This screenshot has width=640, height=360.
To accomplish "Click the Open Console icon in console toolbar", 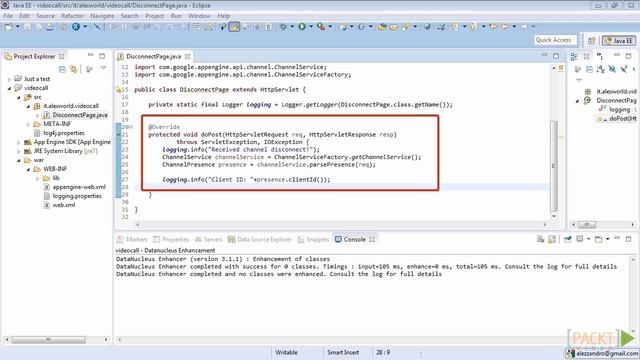I will coord(598,239).
